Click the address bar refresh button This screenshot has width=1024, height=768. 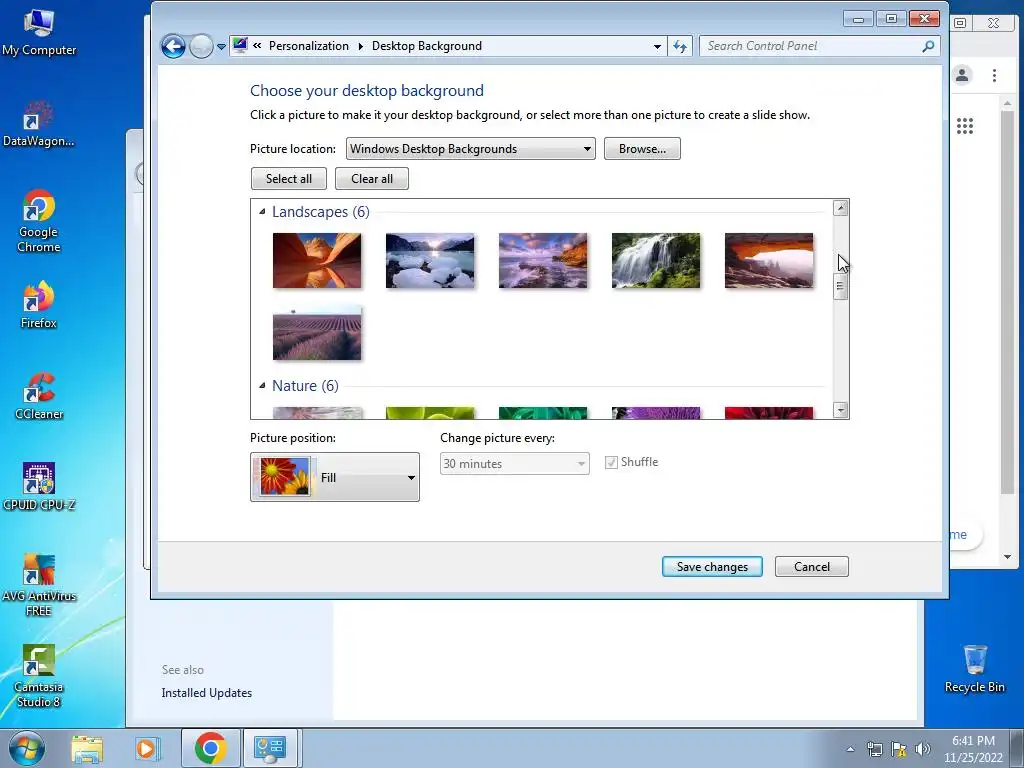pyautogui.click(x=680, y=46)
